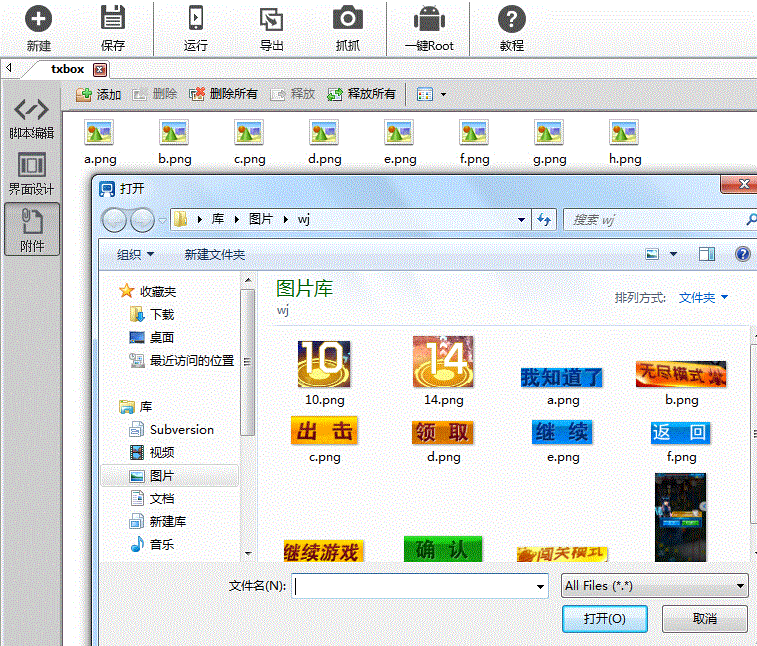The image size is (757, 646).
Task: Click the blue help icon in the dialog
Action: point(743,254)
